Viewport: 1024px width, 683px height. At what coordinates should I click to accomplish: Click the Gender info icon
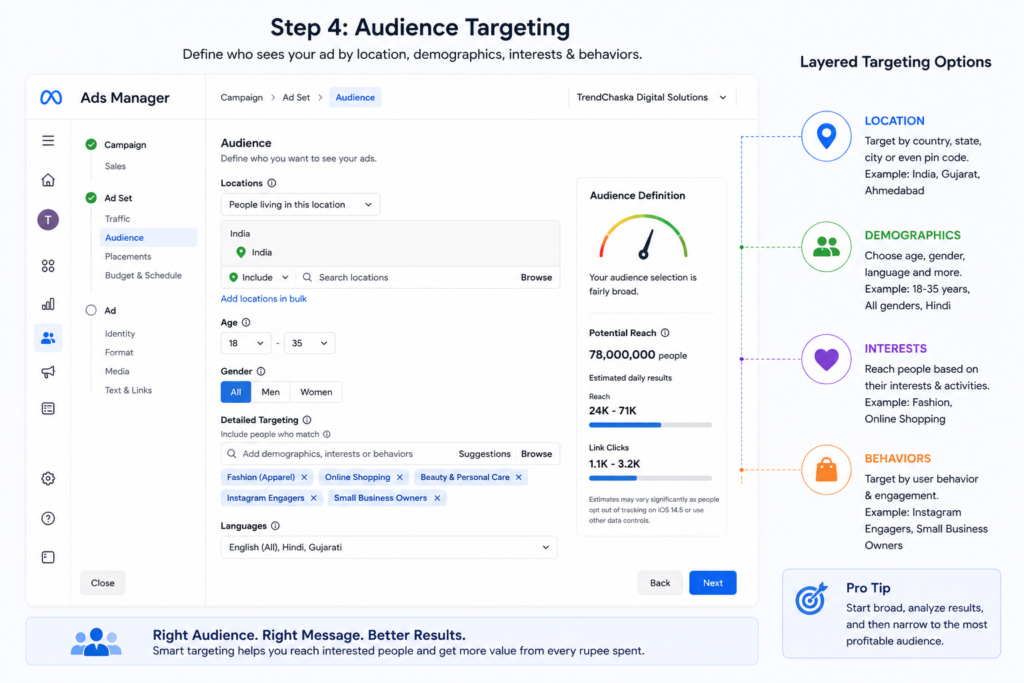261,371
